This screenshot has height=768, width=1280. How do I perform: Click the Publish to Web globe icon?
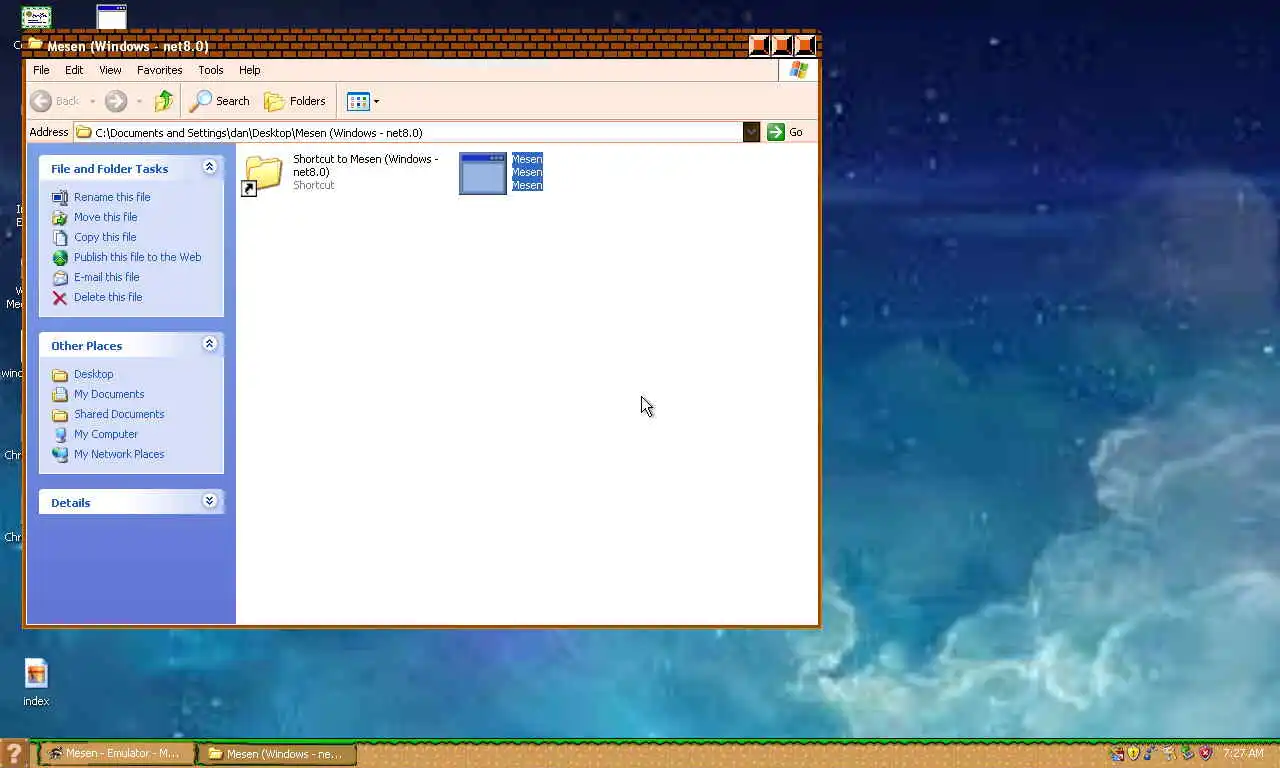(x=60, y=257)
